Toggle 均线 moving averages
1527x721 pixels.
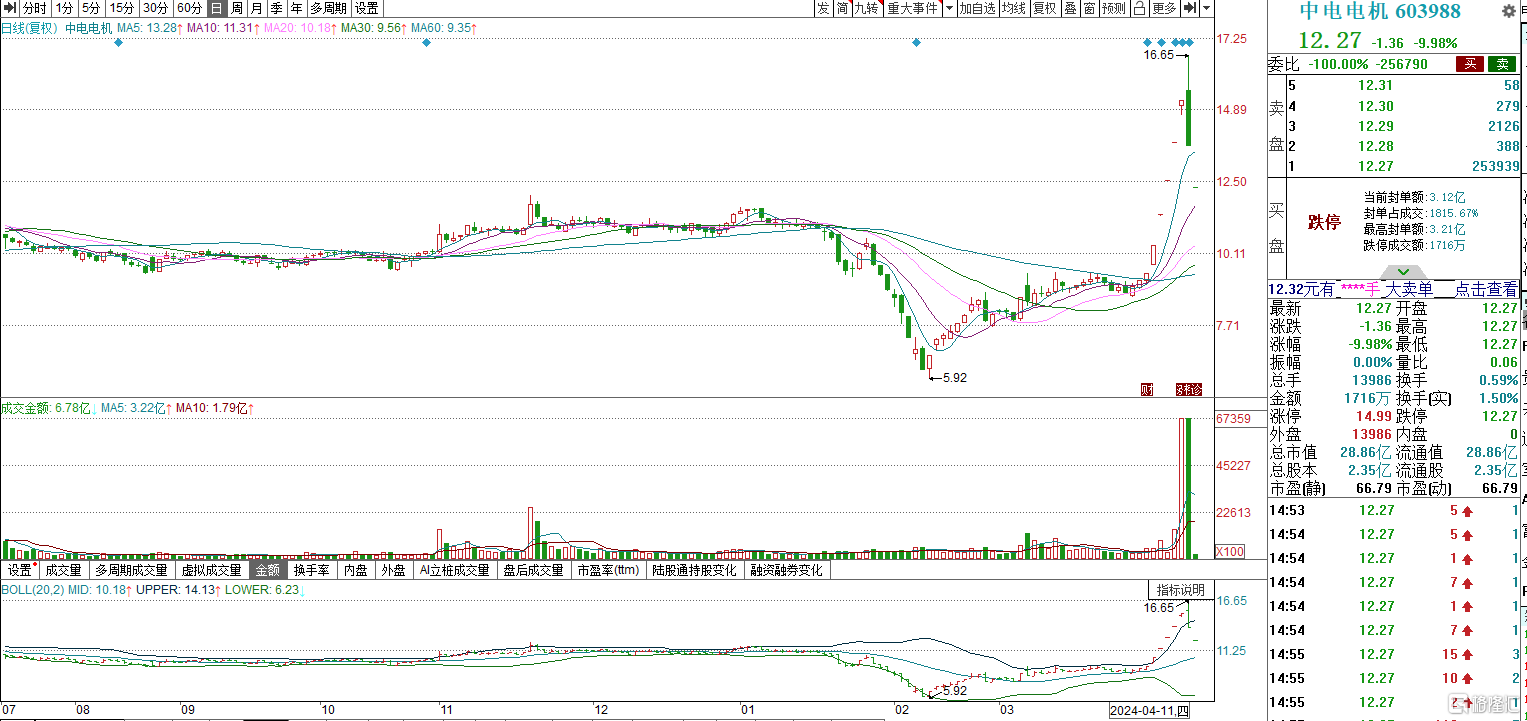[x=1014, y=8]
